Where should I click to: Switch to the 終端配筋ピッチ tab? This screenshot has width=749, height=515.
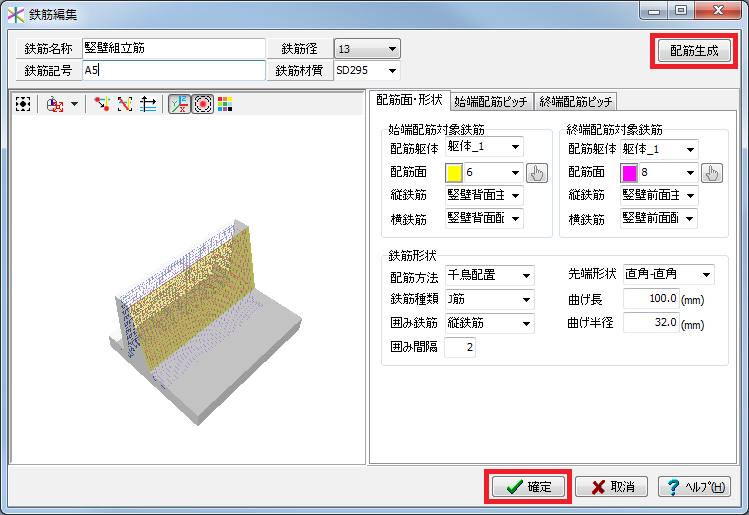click(x=576, y=101)
